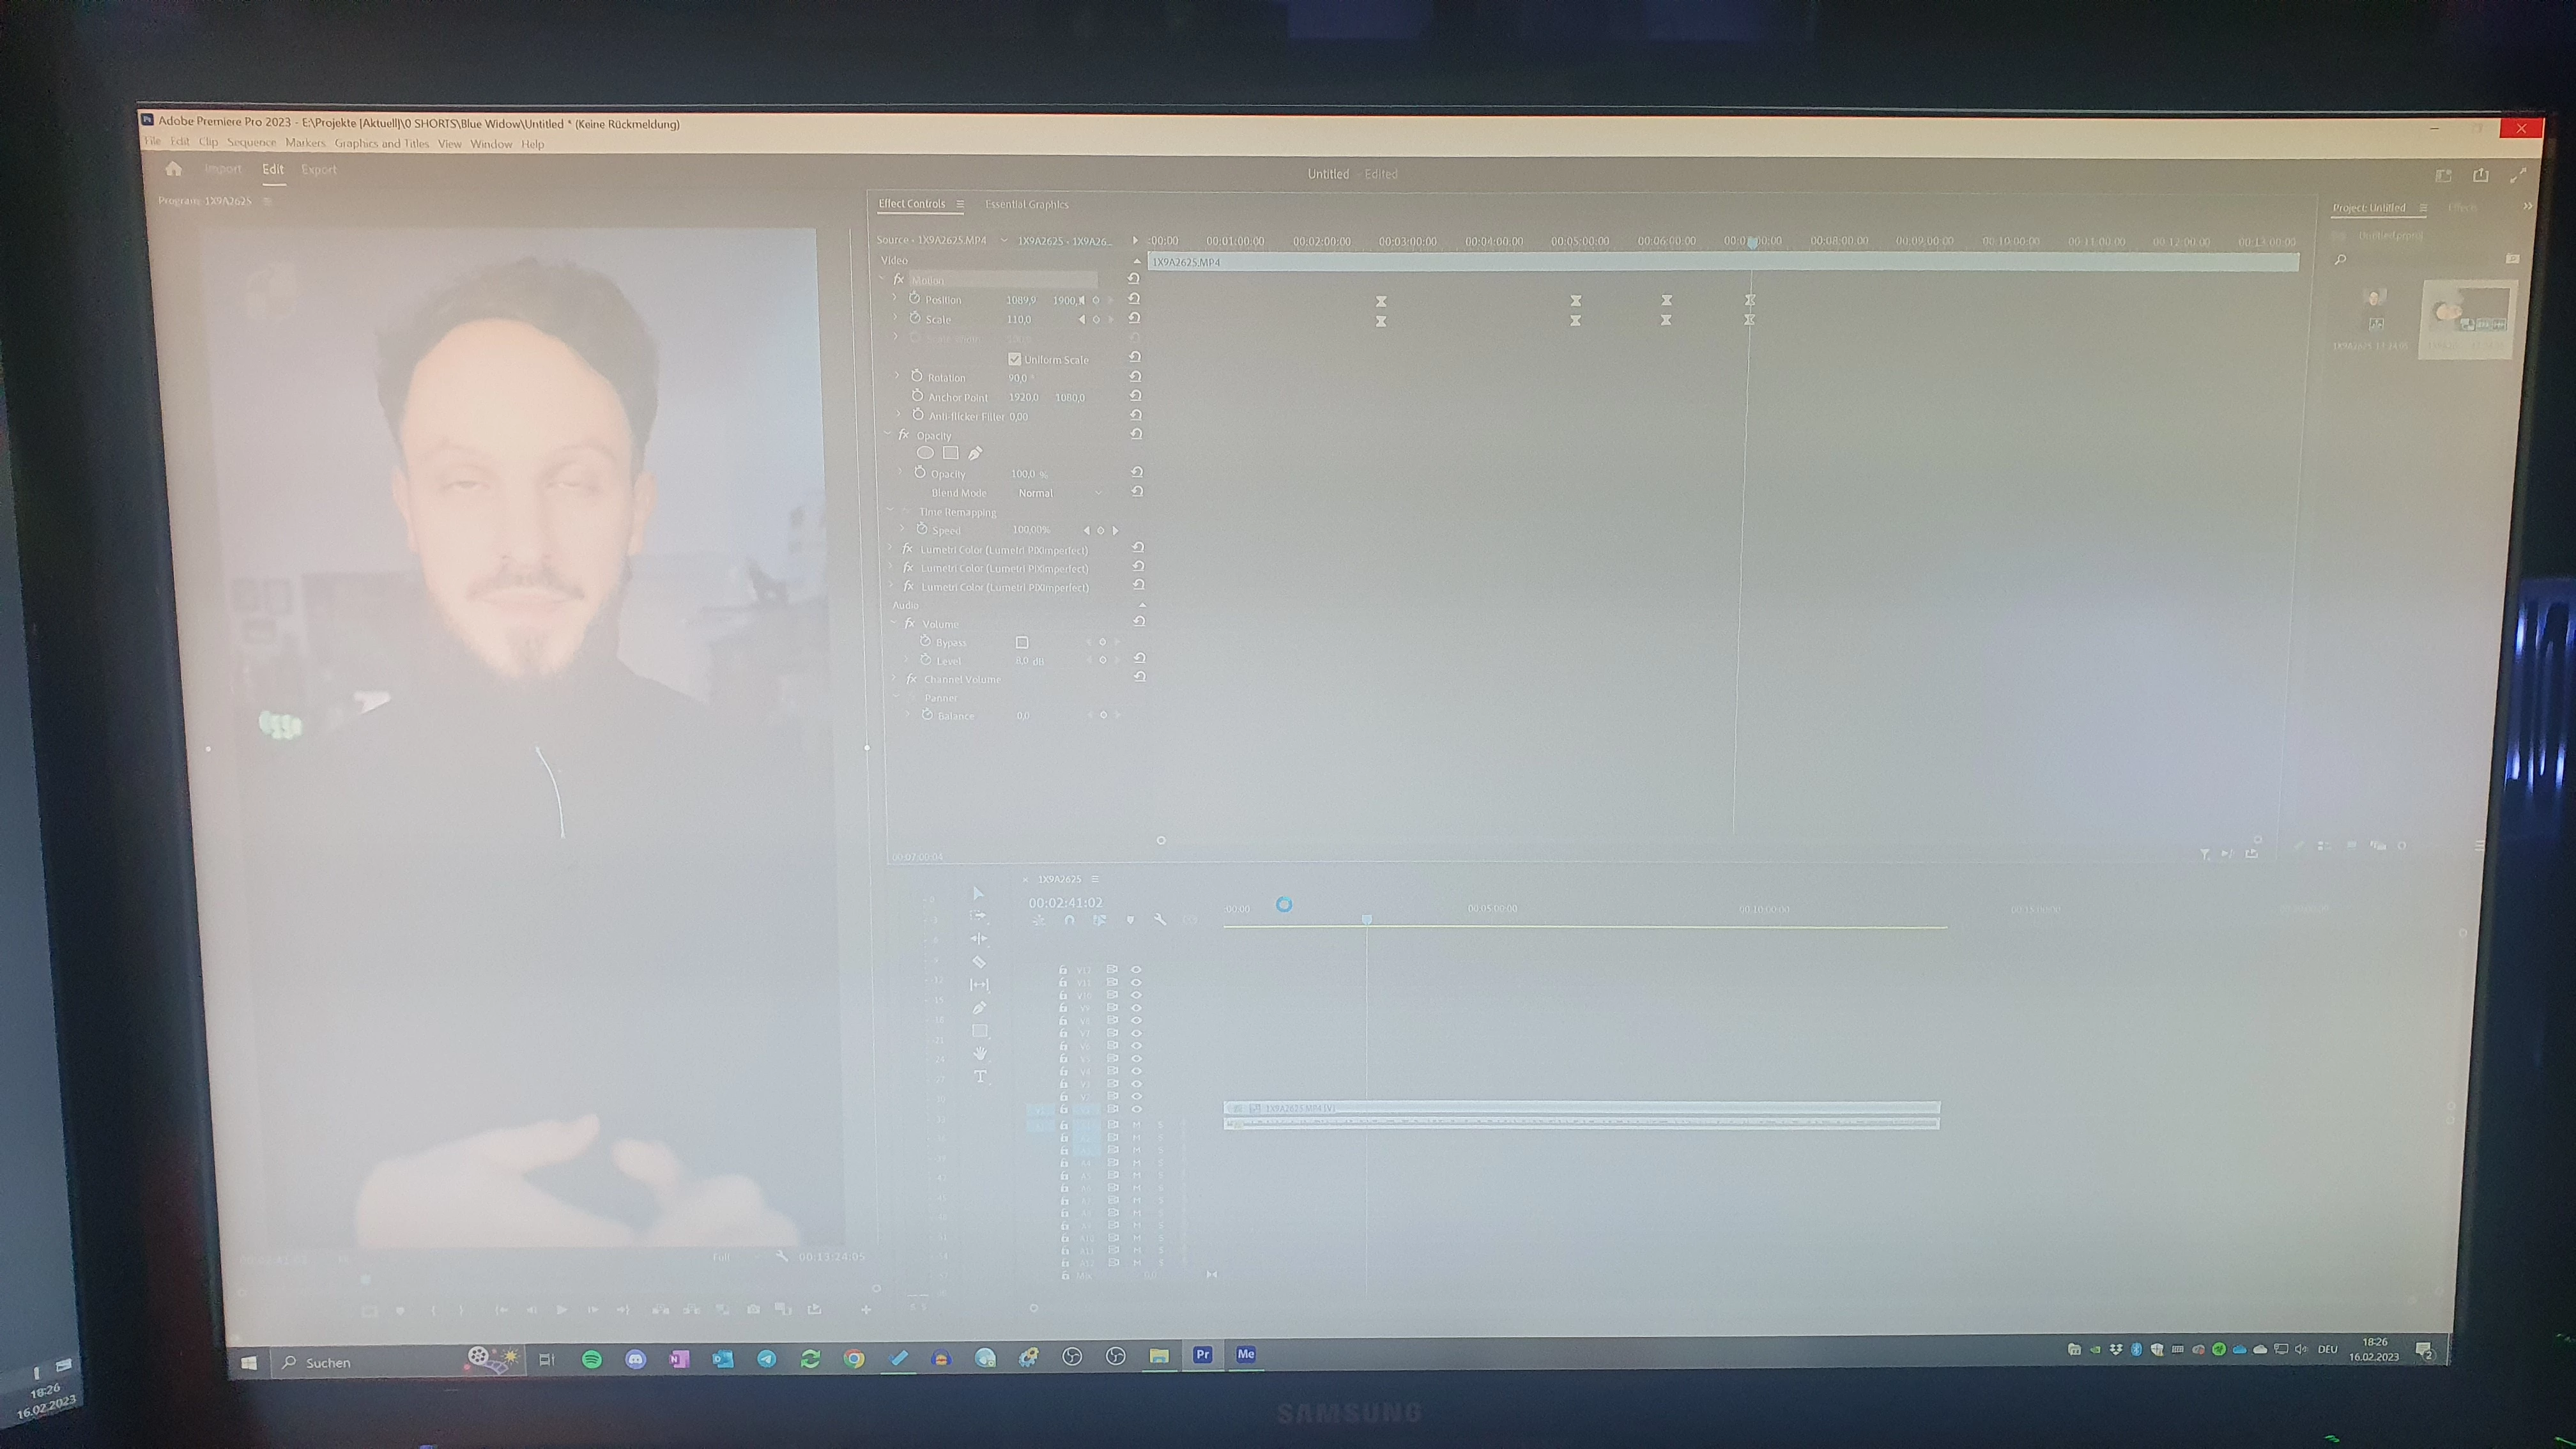
Task: Hide the V12 track output eye
Action: point(1136,970)
